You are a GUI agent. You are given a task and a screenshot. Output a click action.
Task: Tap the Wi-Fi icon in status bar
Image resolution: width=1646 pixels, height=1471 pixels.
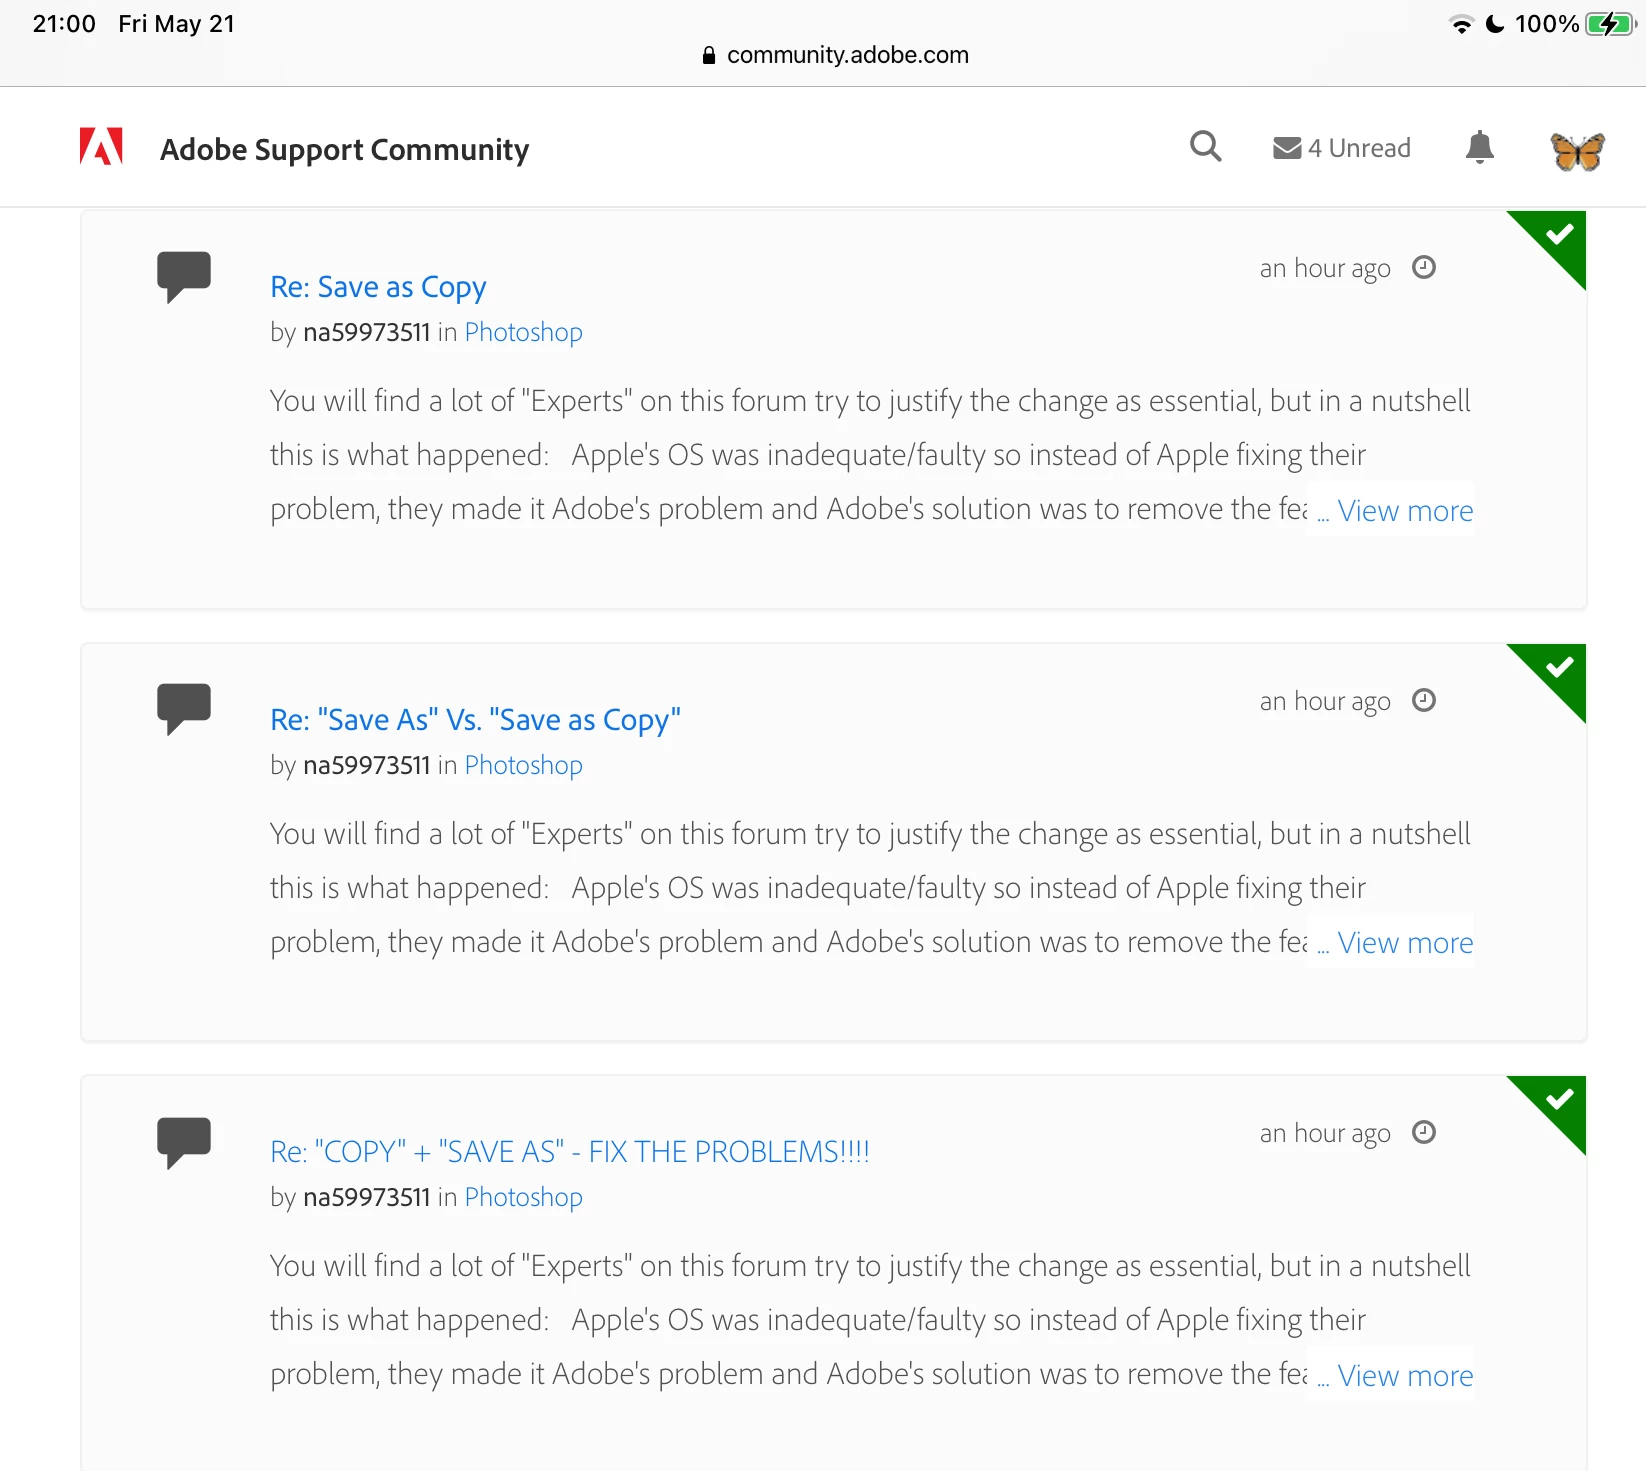click(x=1461, y=25)
